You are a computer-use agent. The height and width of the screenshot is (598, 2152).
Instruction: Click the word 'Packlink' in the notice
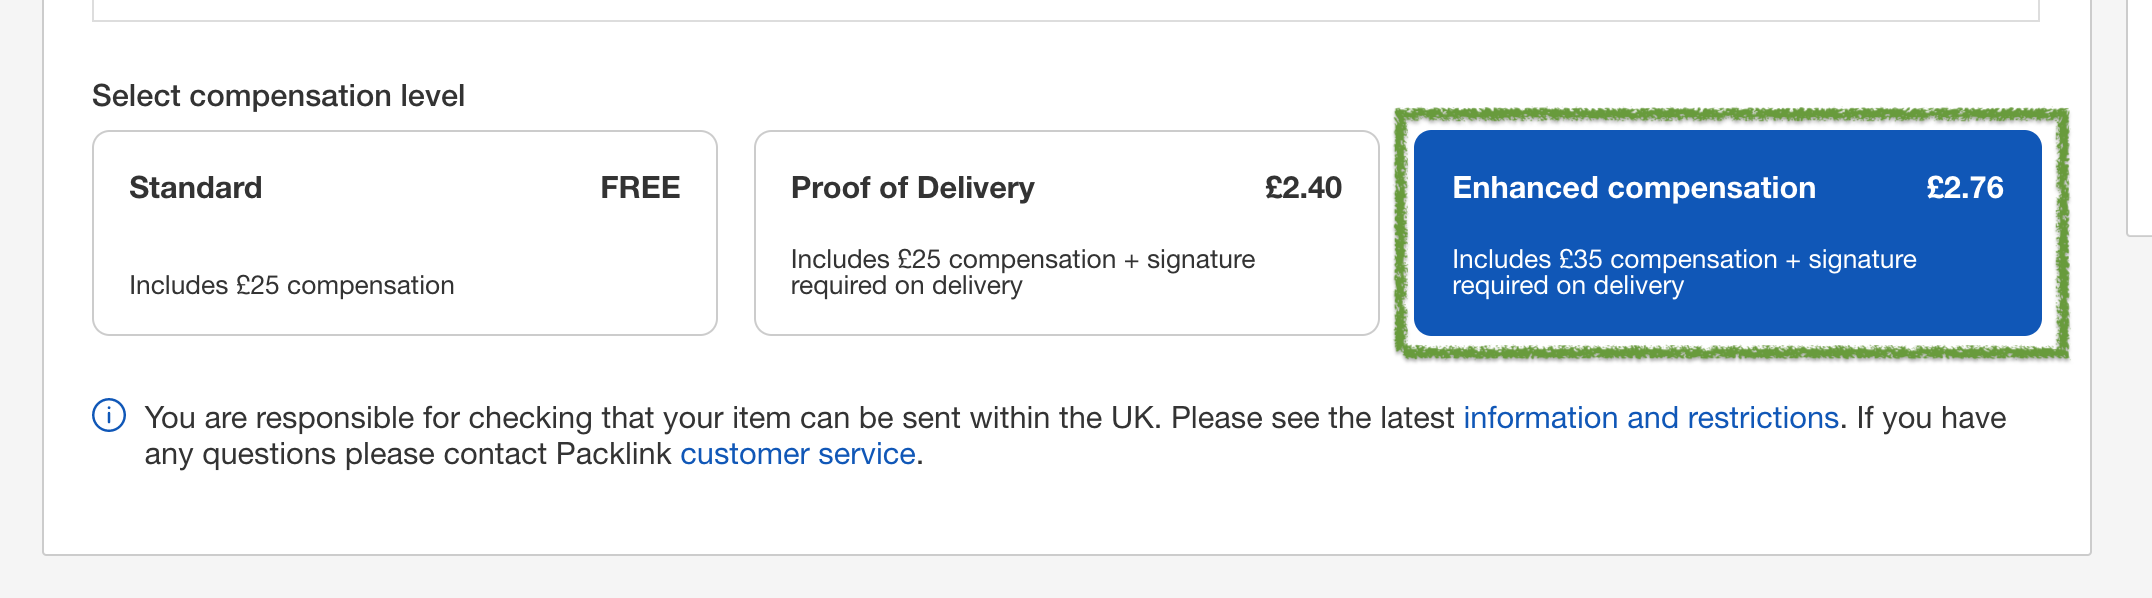[613, 454]
